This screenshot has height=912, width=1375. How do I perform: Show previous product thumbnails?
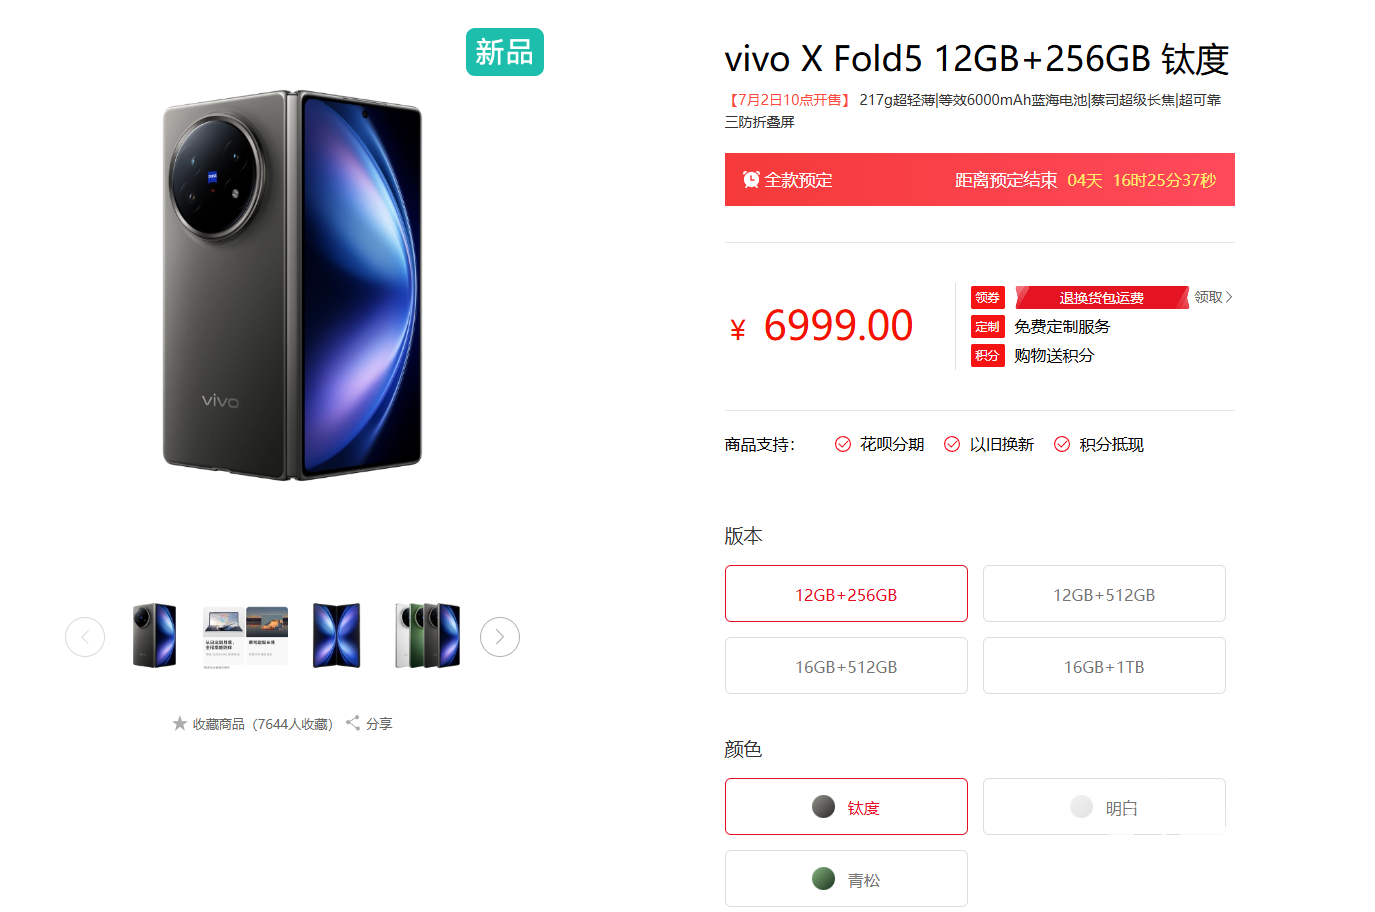click(85, 637)
